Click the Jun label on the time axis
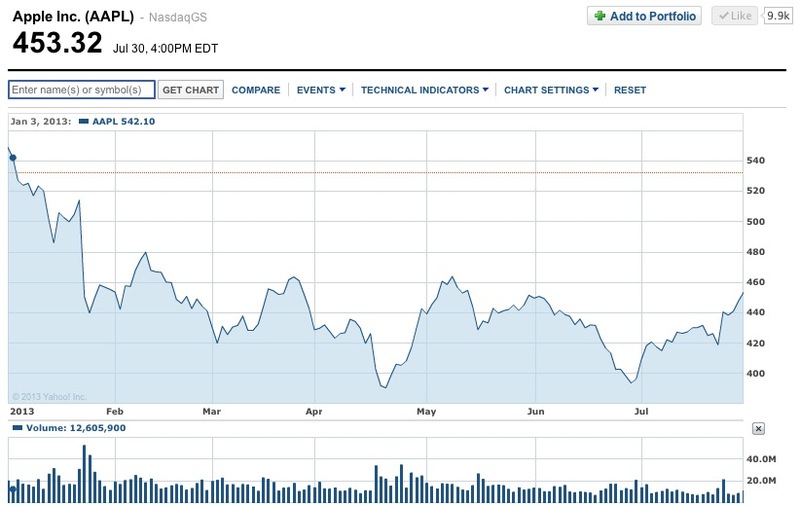 tap(536, 411)
